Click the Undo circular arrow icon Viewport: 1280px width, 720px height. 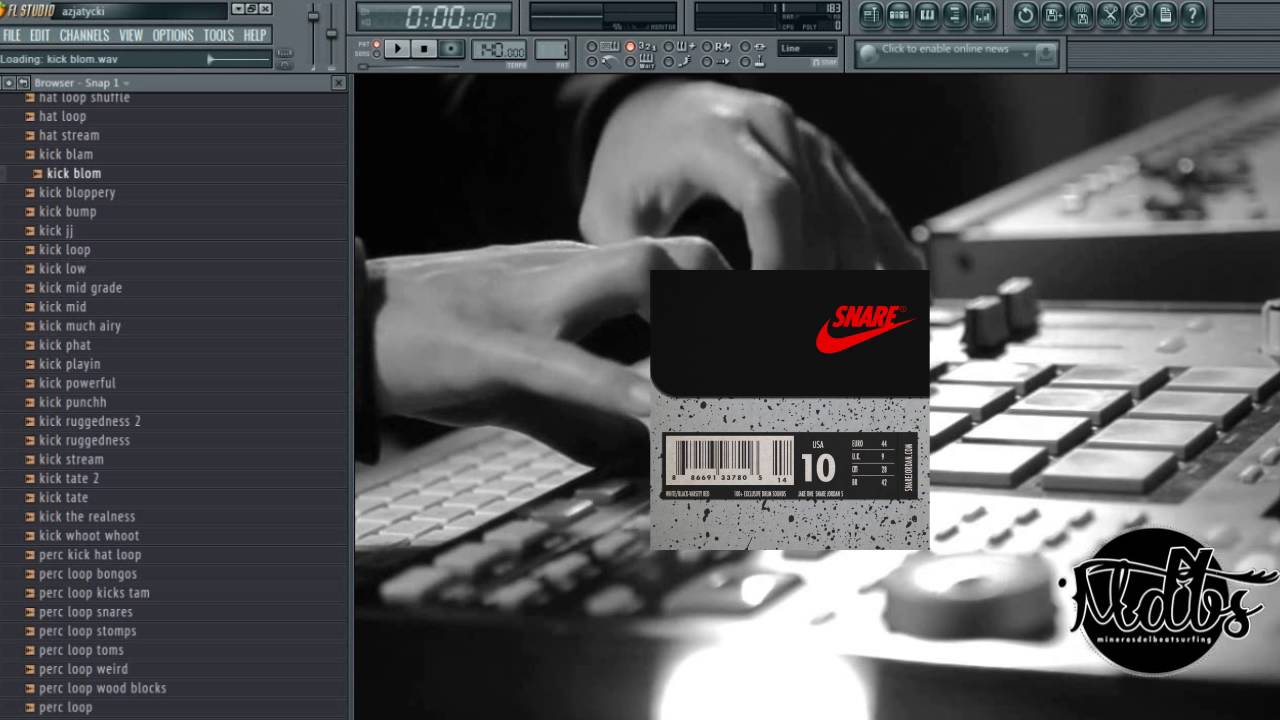[x=1025, y=15]
